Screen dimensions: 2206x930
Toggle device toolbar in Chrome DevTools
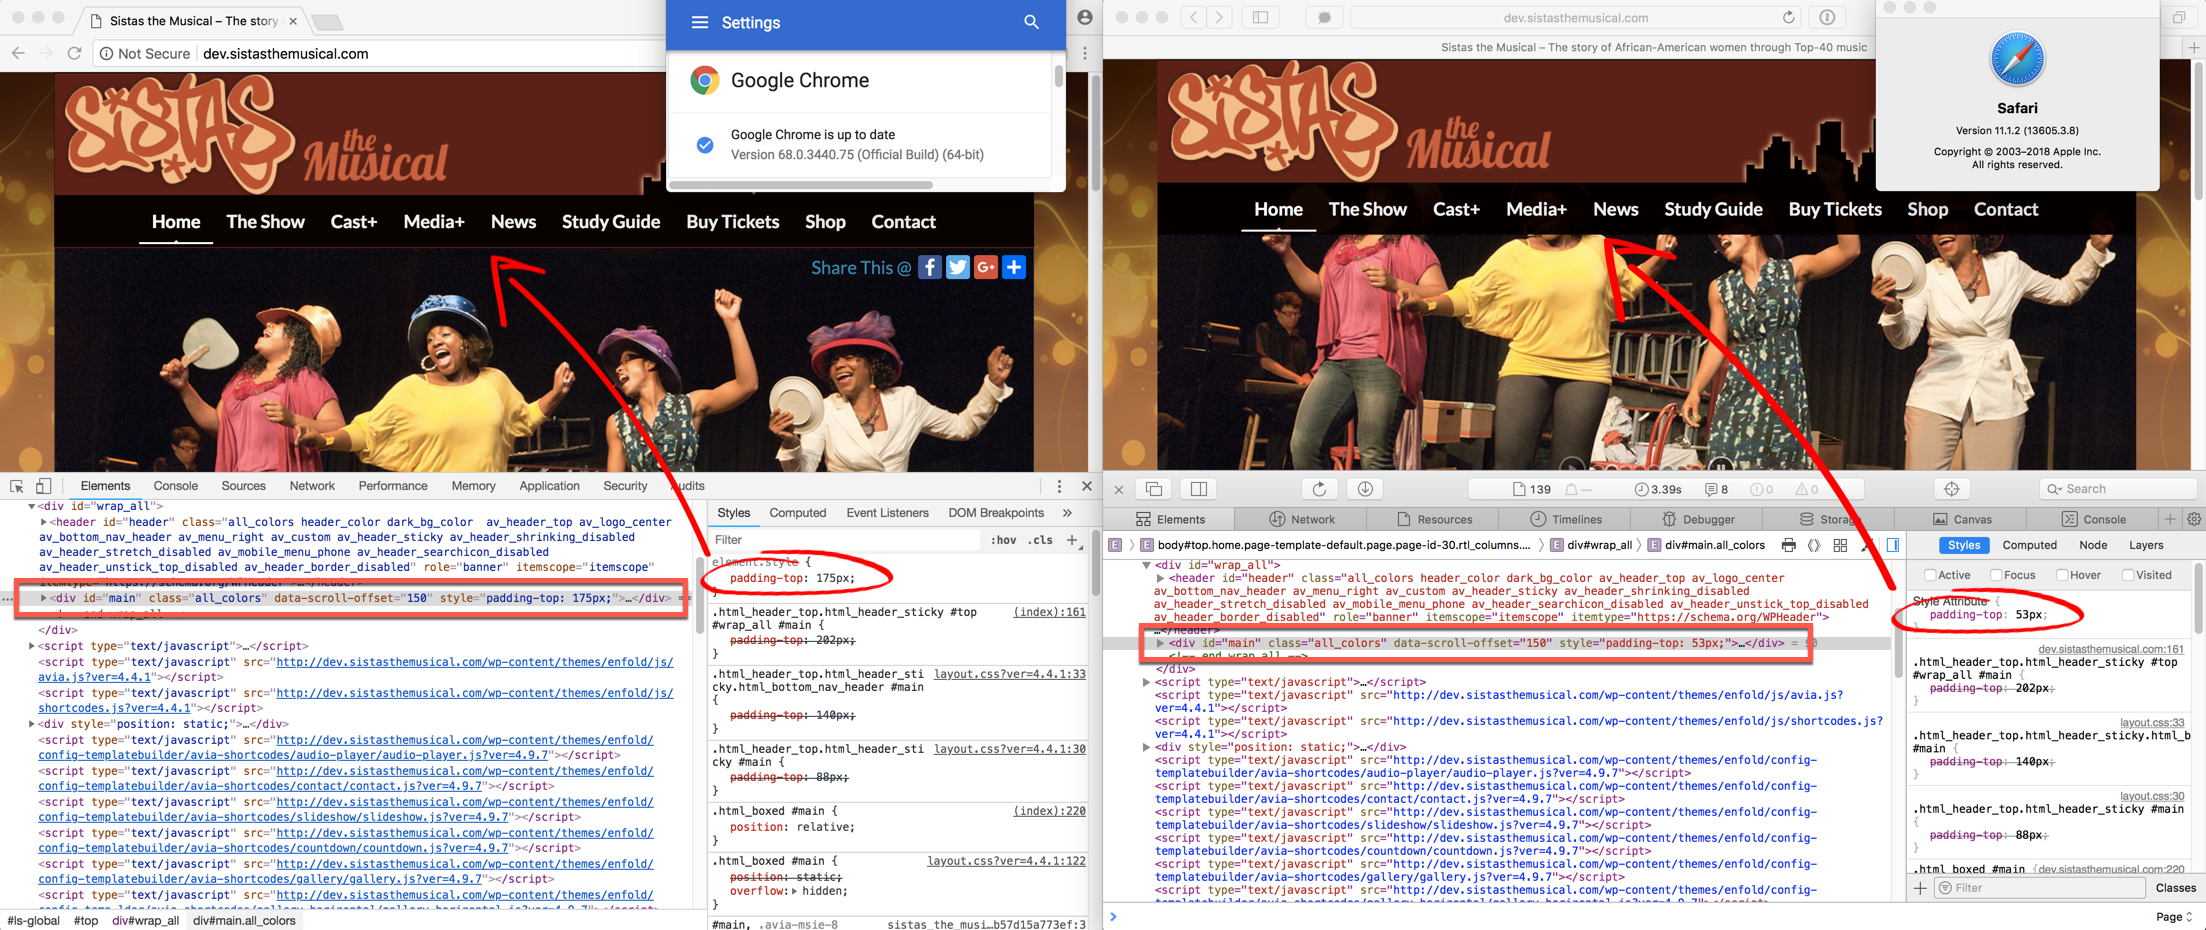43,486
